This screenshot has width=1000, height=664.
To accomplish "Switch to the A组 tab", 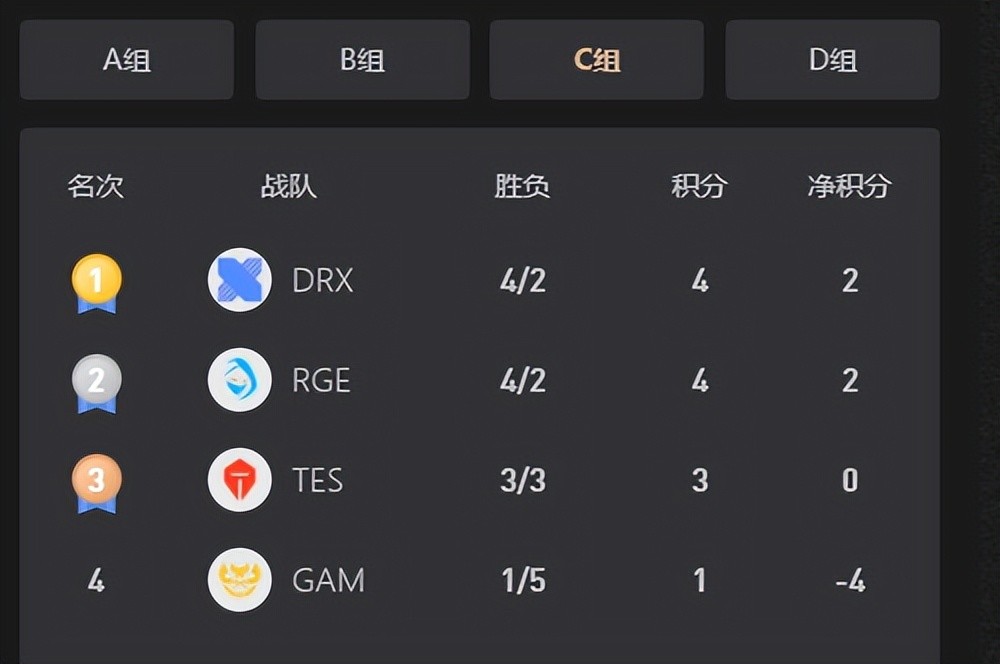I will point(127,60).
